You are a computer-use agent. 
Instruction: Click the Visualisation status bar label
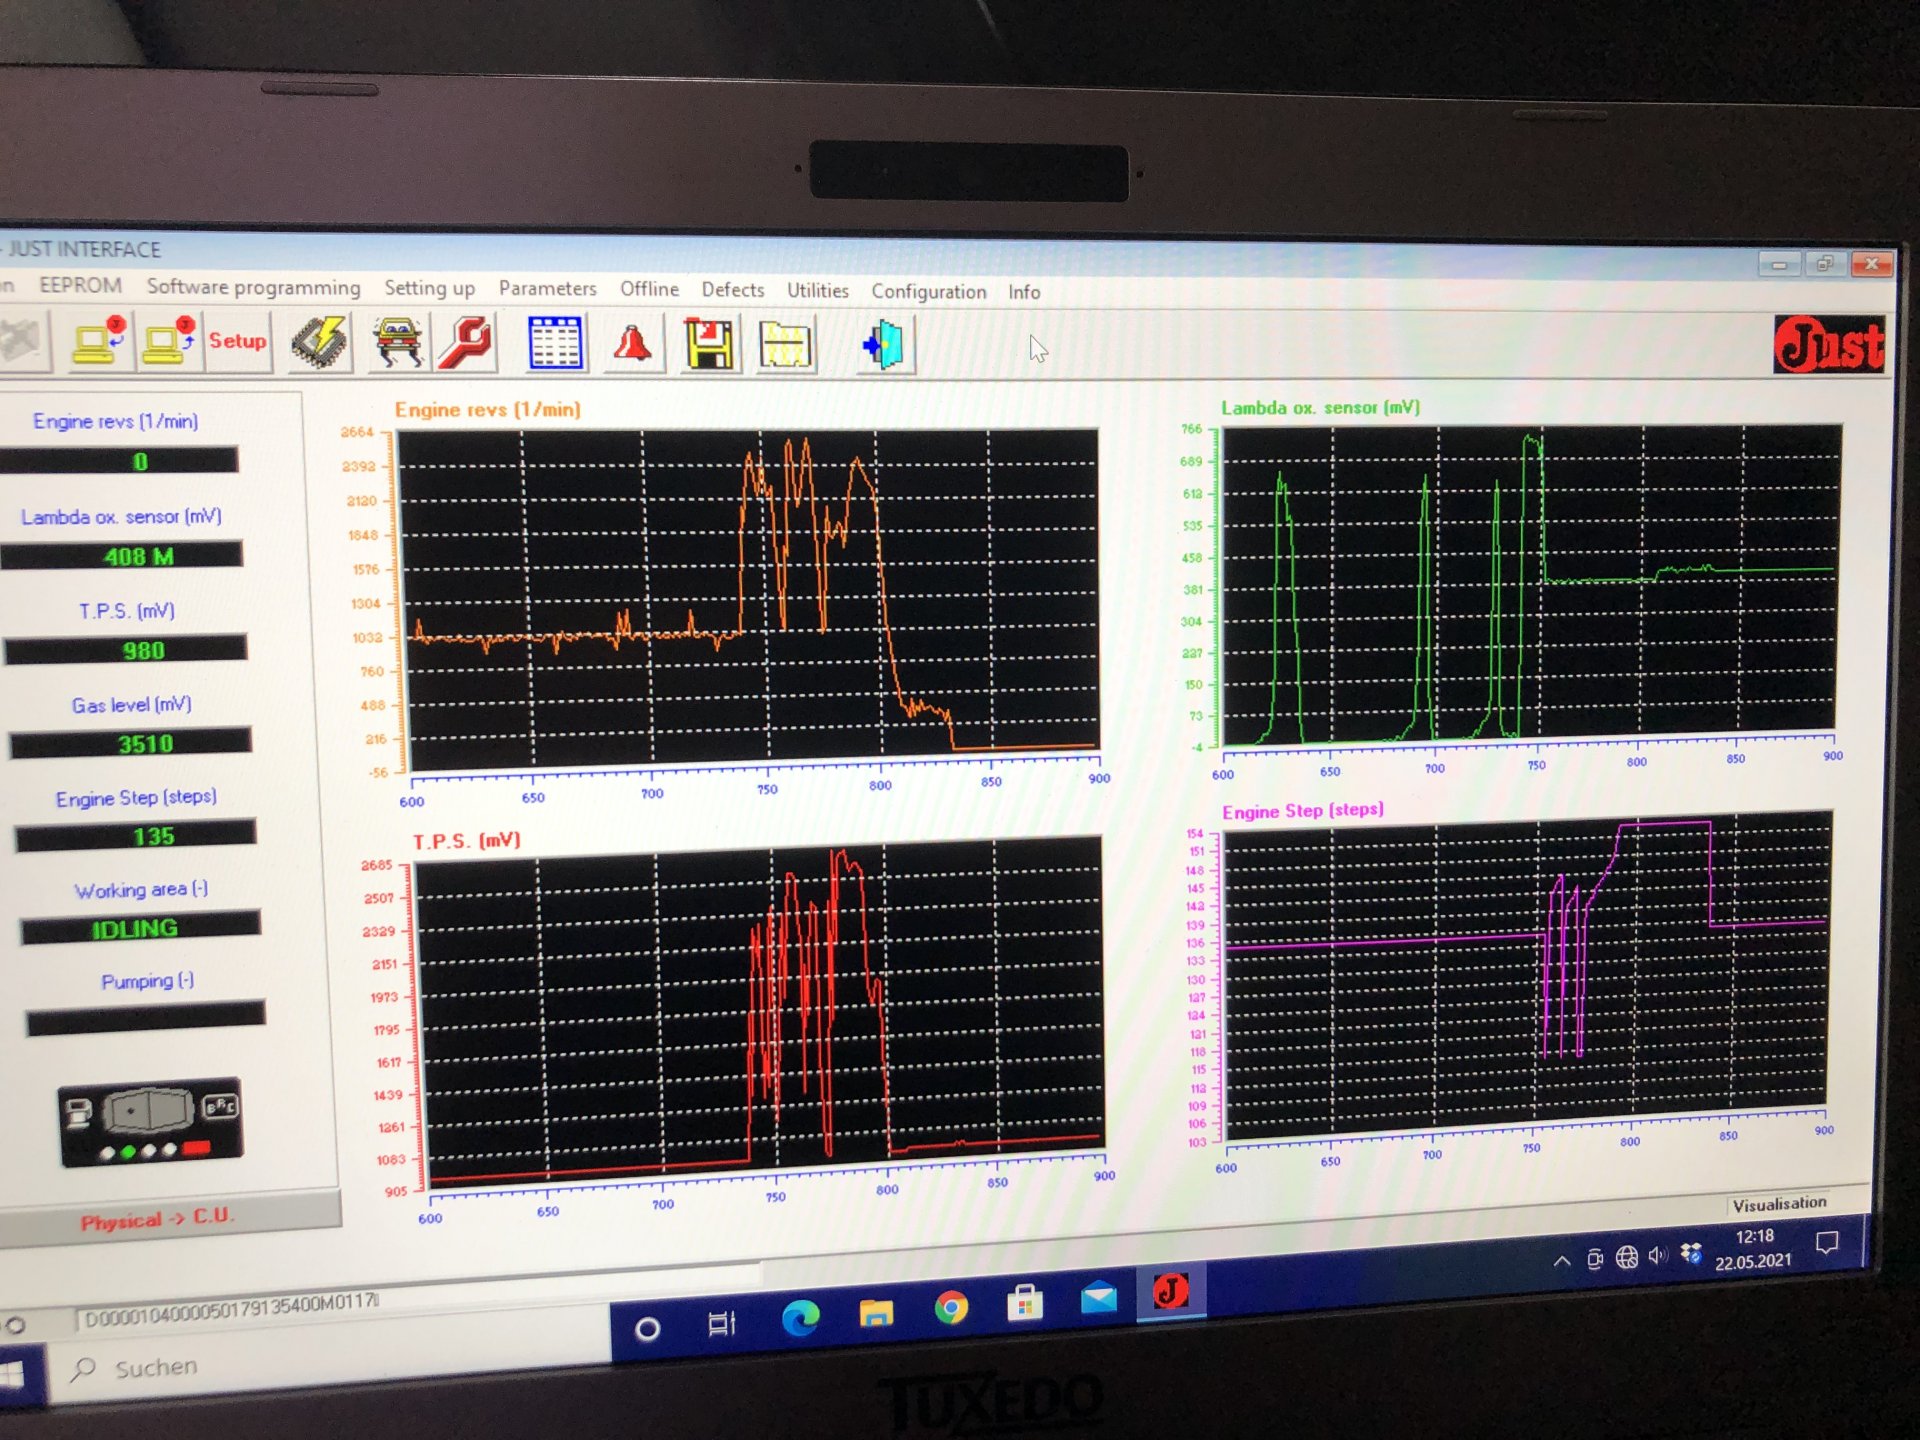click(1779, 1204)
